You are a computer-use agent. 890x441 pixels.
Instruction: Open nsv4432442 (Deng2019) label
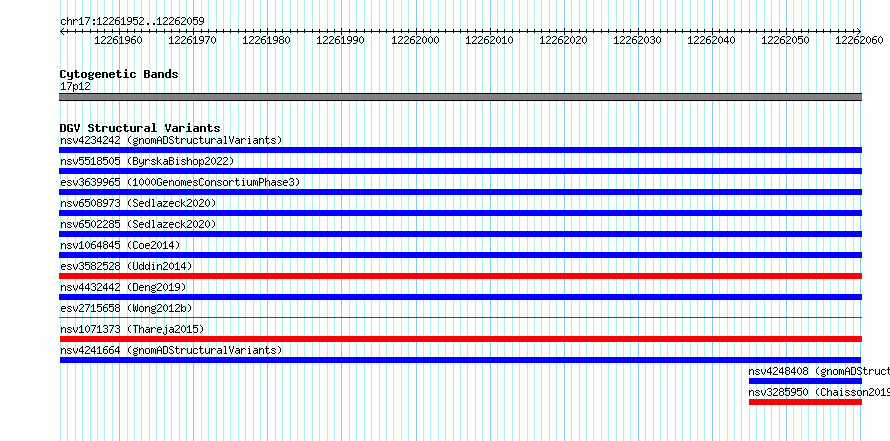123,287
